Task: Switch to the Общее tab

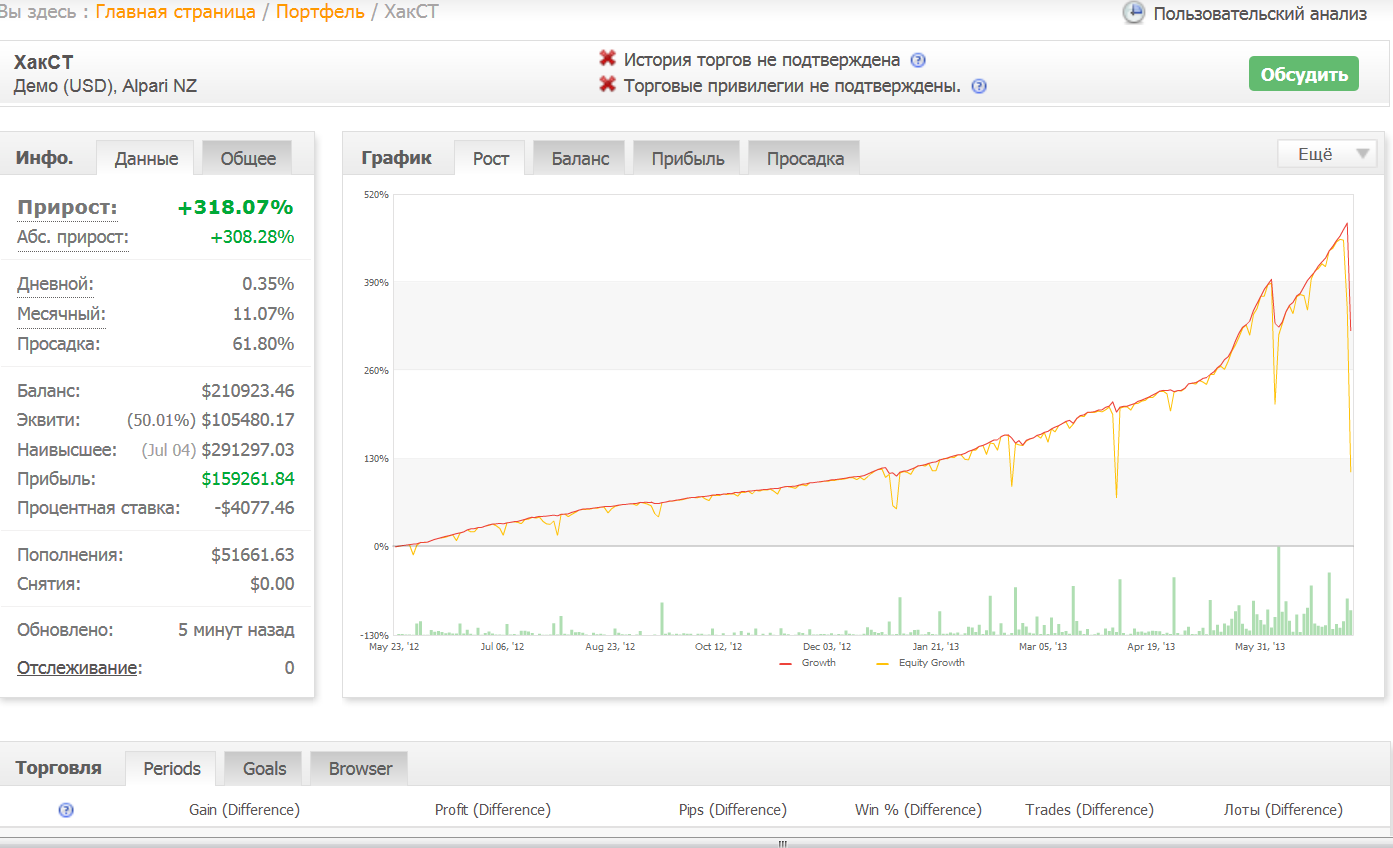Action: pos(248,158)
